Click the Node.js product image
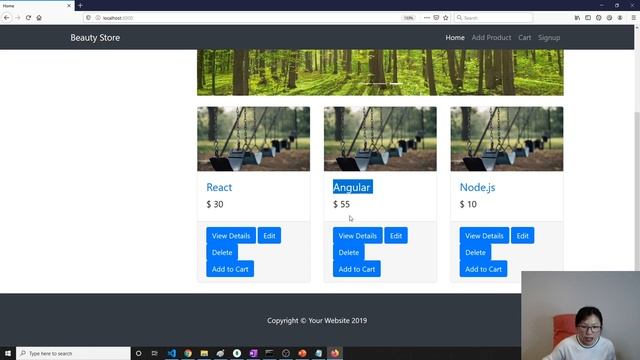 point(507,139)
